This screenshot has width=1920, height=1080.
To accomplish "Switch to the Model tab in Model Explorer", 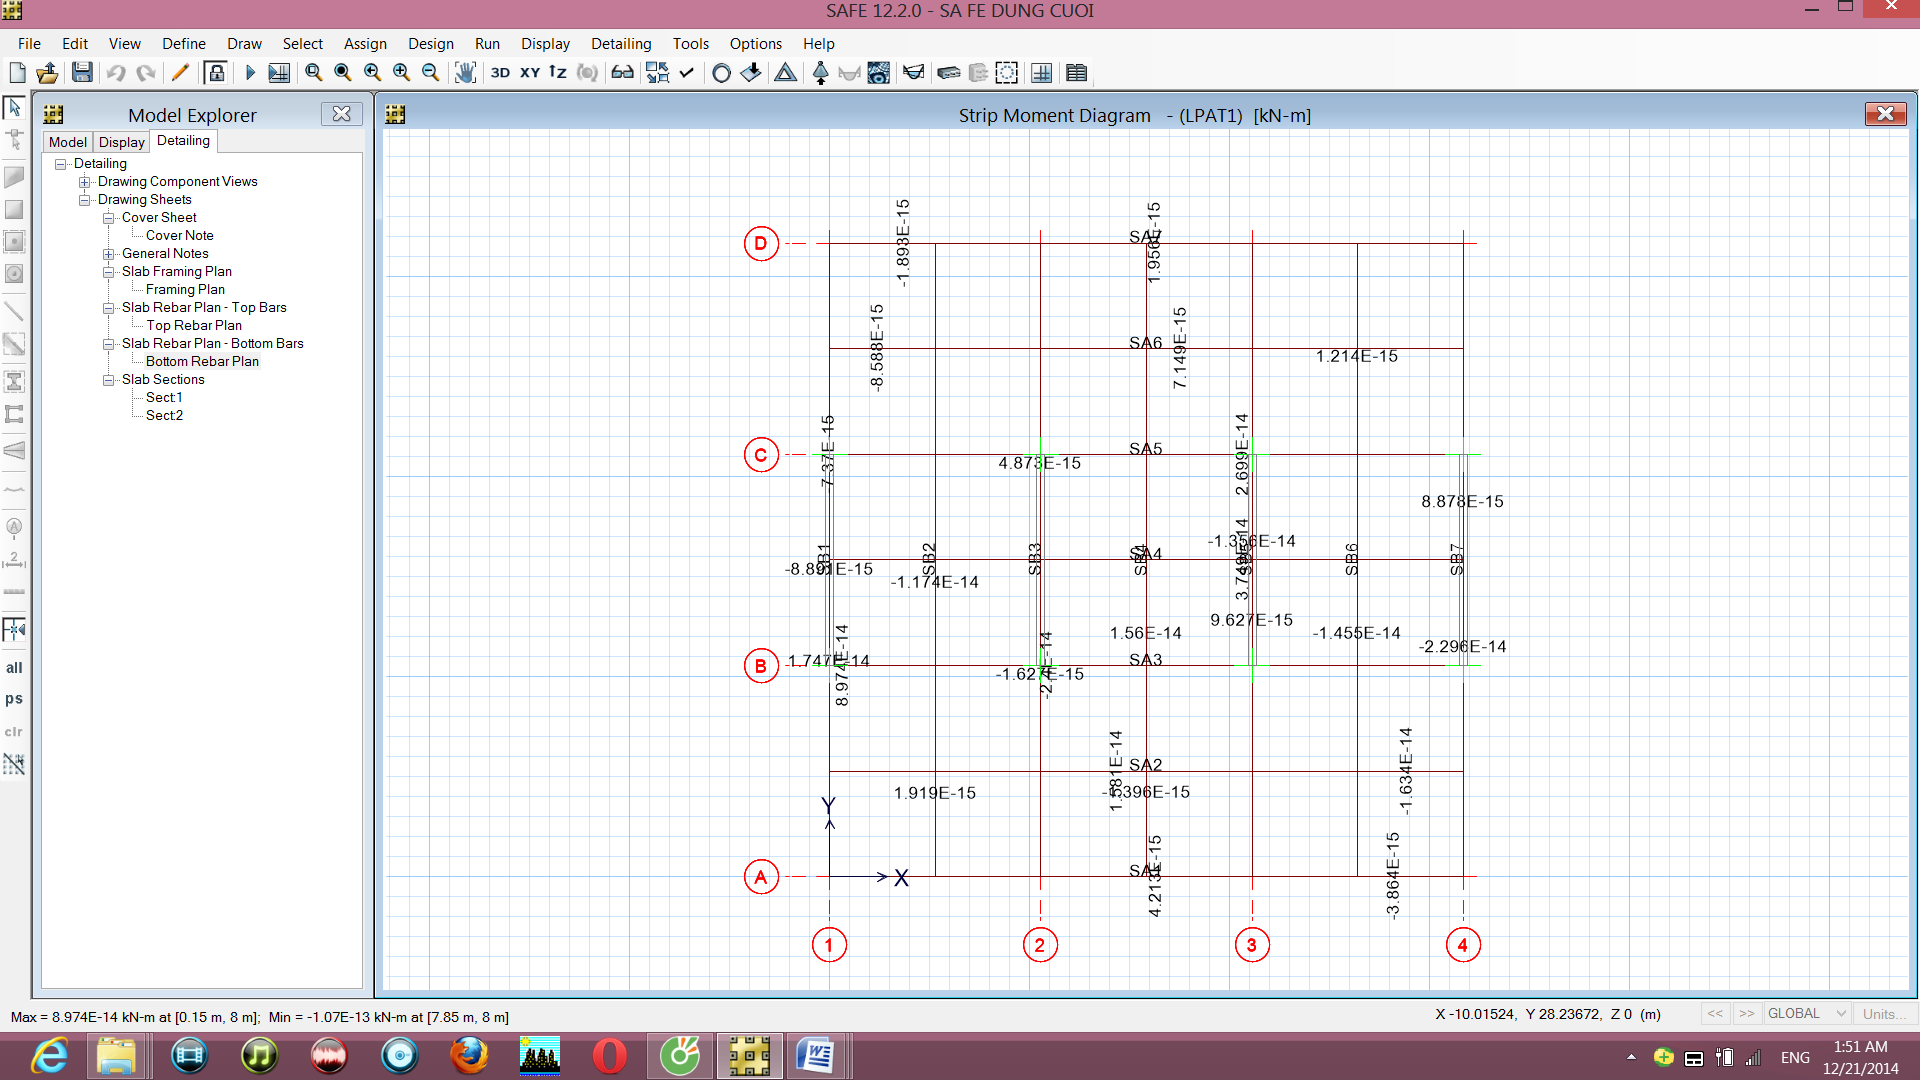I will coord(67,142).
